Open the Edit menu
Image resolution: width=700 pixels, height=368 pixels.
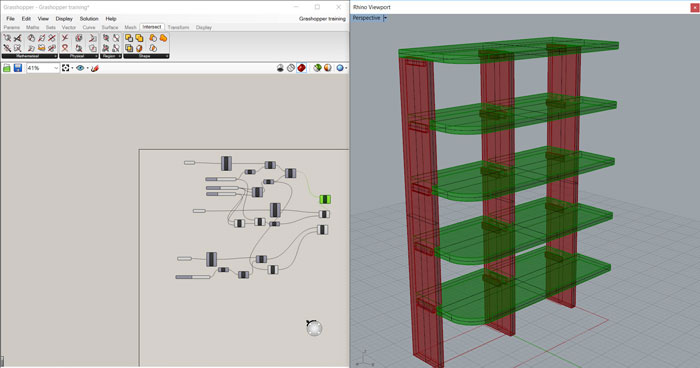pos(26,19)
